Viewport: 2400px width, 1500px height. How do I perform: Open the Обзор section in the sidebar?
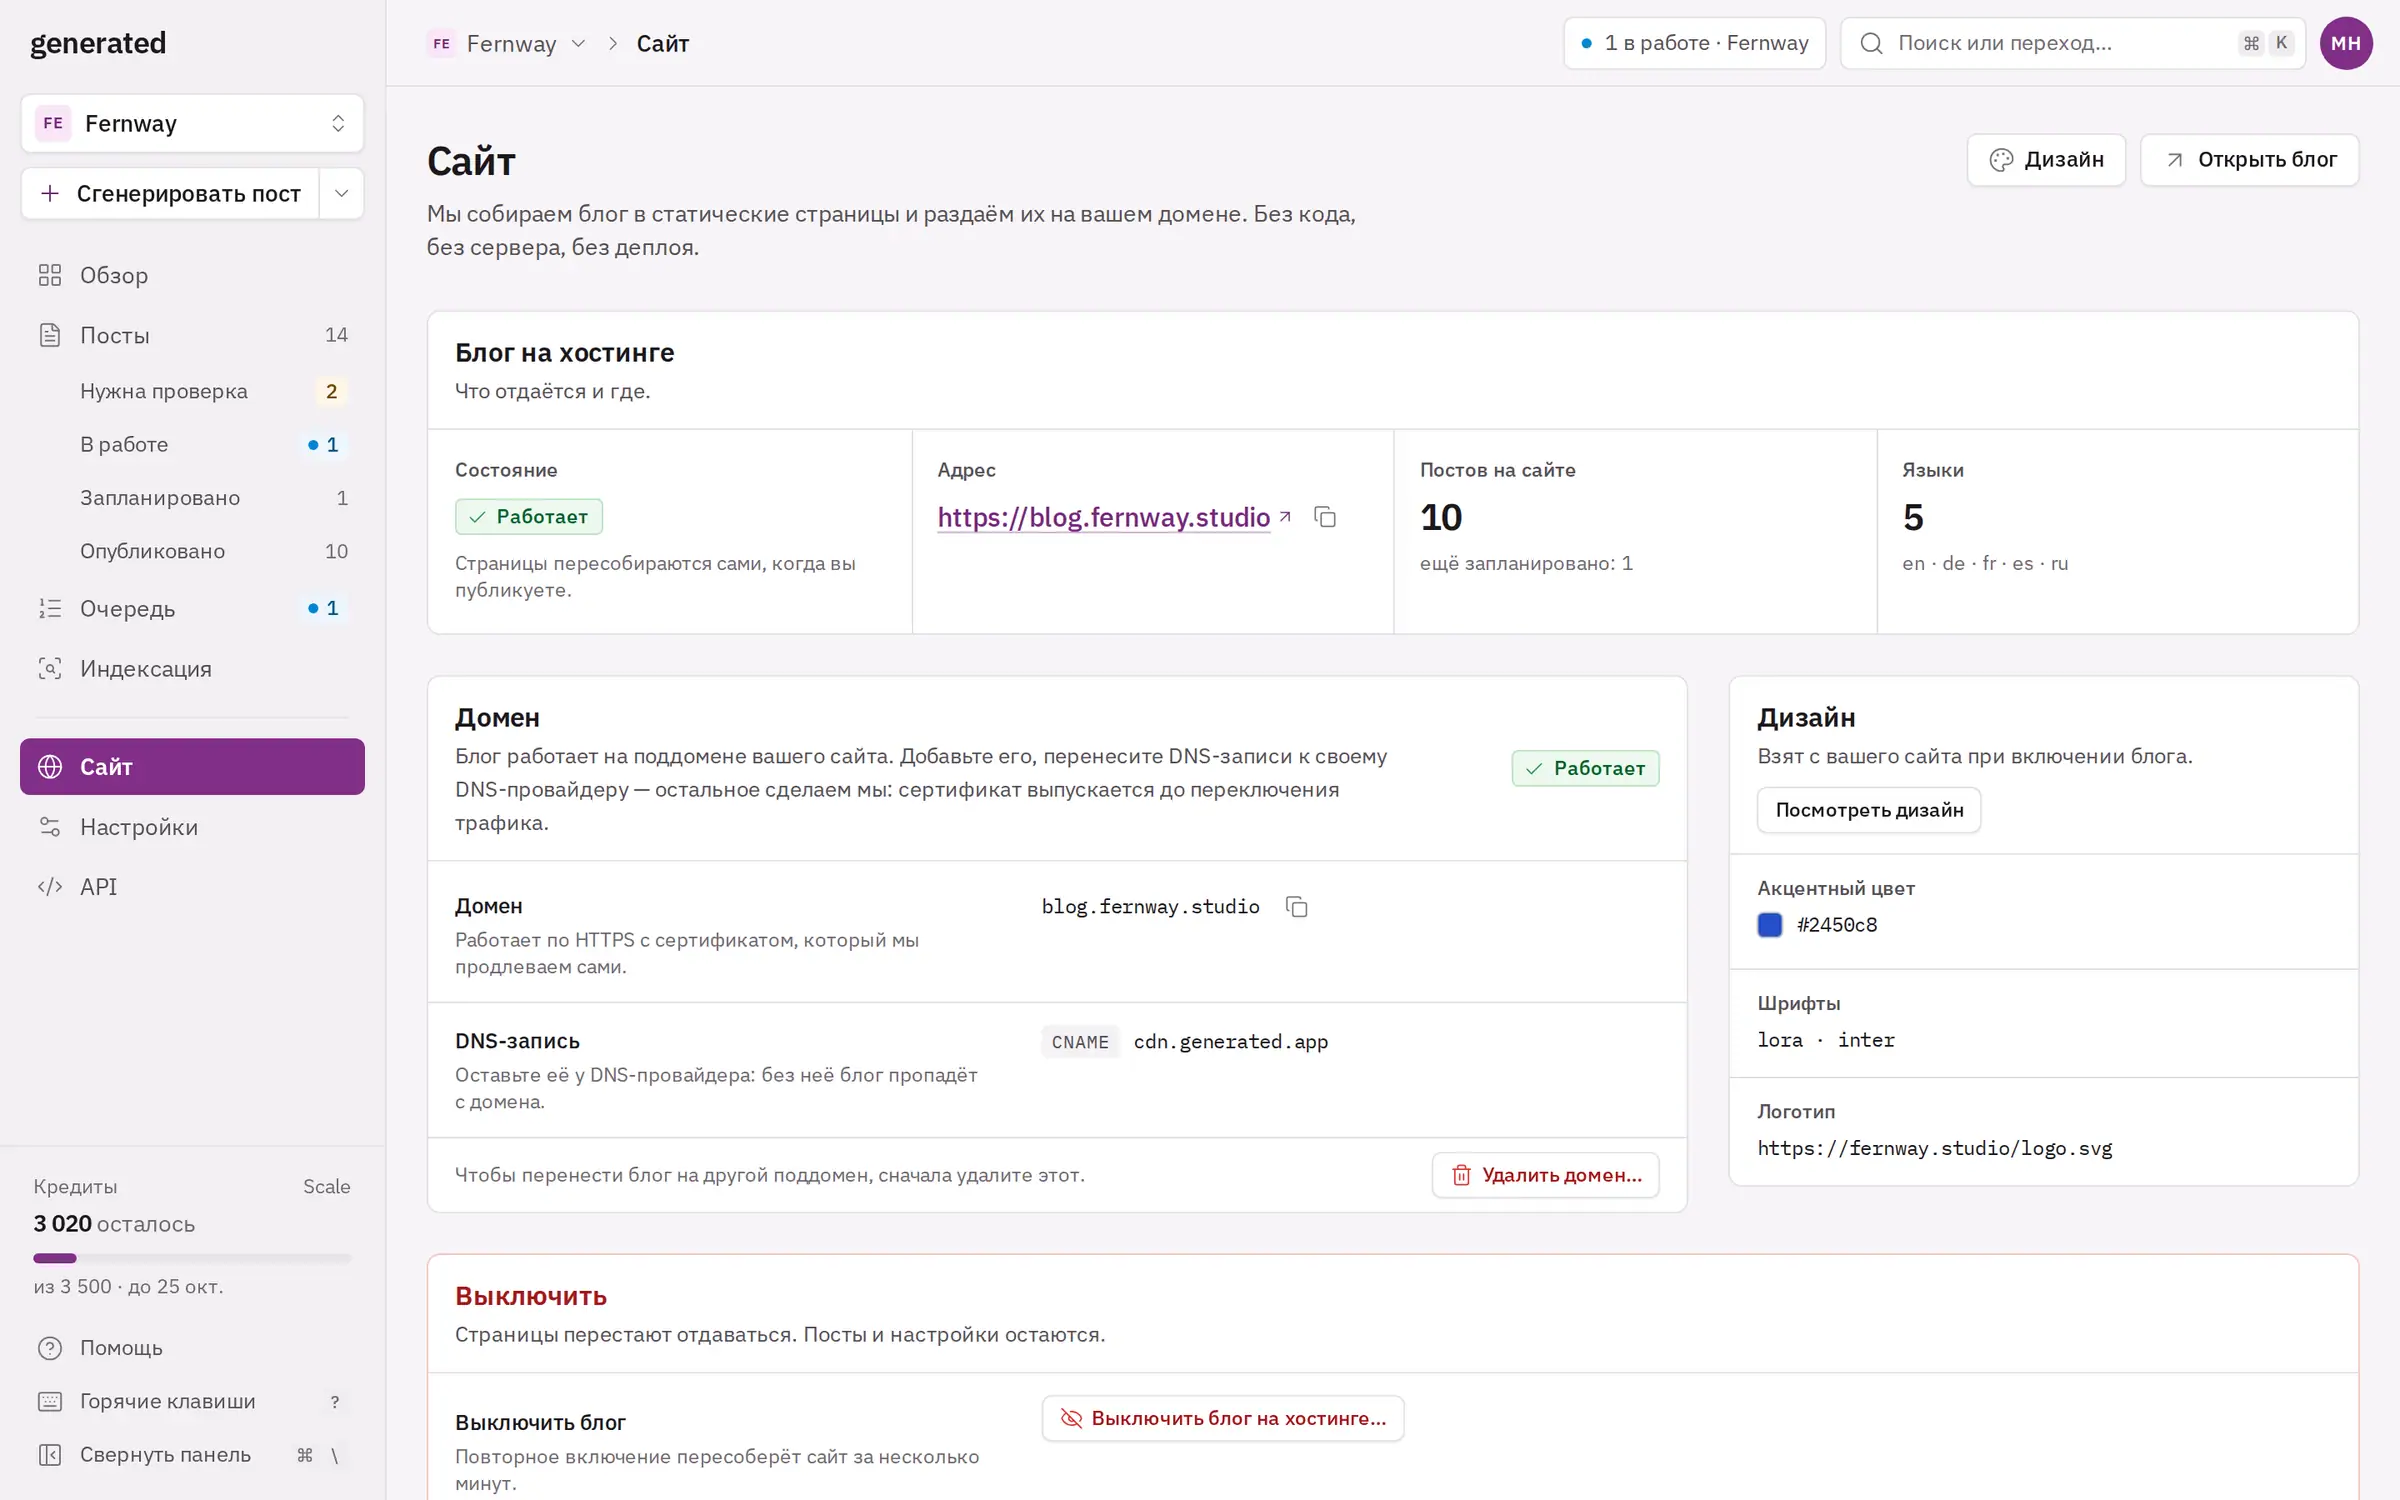[192, 275]
